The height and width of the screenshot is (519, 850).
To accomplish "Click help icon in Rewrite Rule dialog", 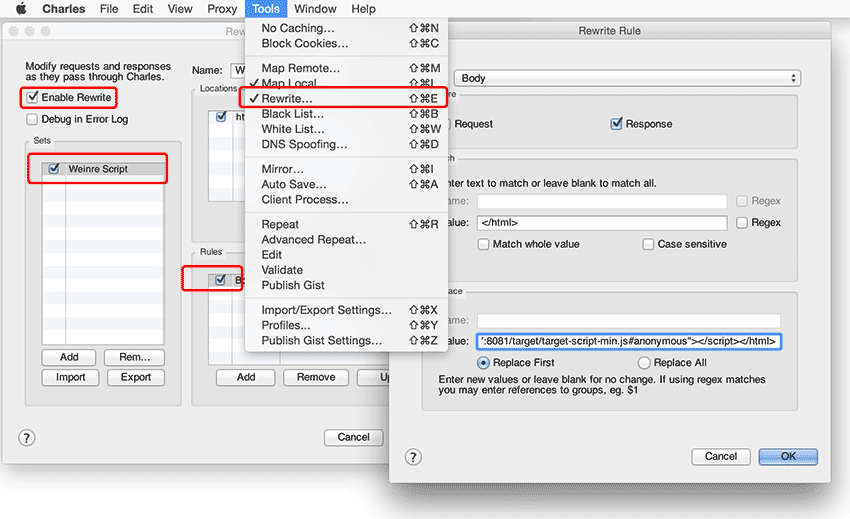I will 413,456.
